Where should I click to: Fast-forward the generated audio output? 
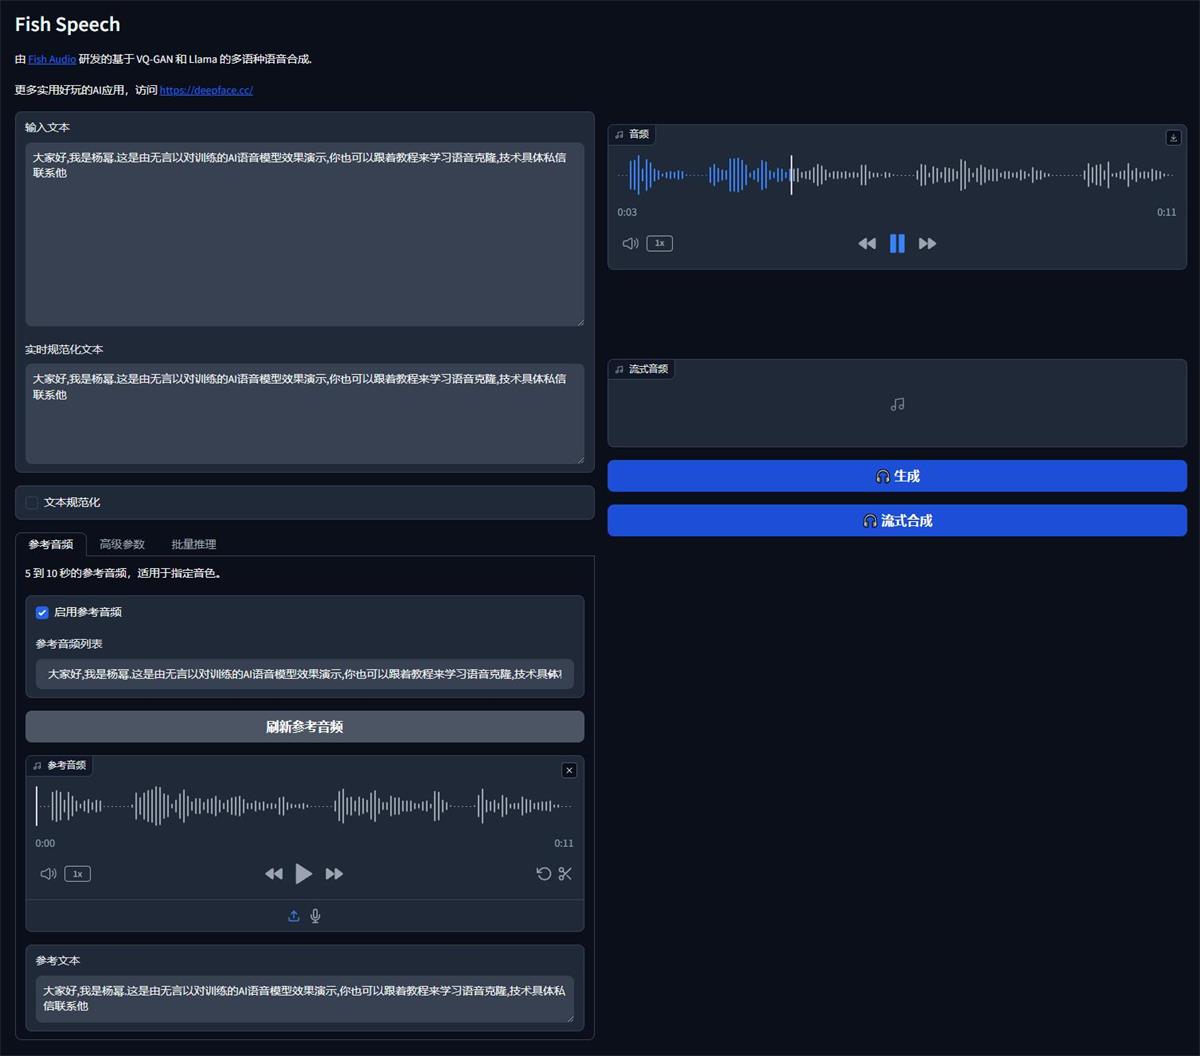click(x=927, y=243)
